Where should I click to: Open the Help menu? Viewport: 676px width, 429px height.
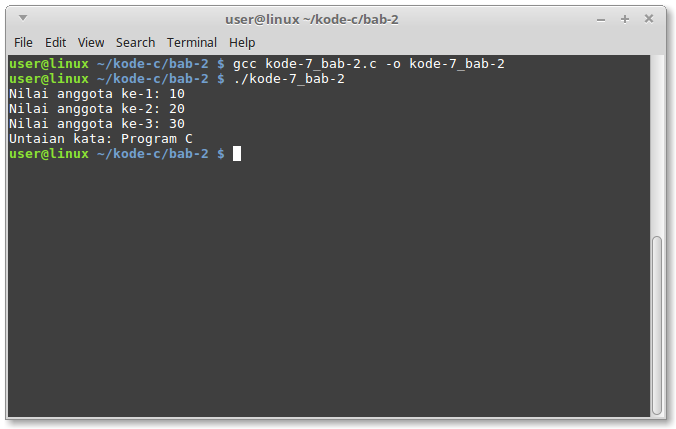pos(242,42)
